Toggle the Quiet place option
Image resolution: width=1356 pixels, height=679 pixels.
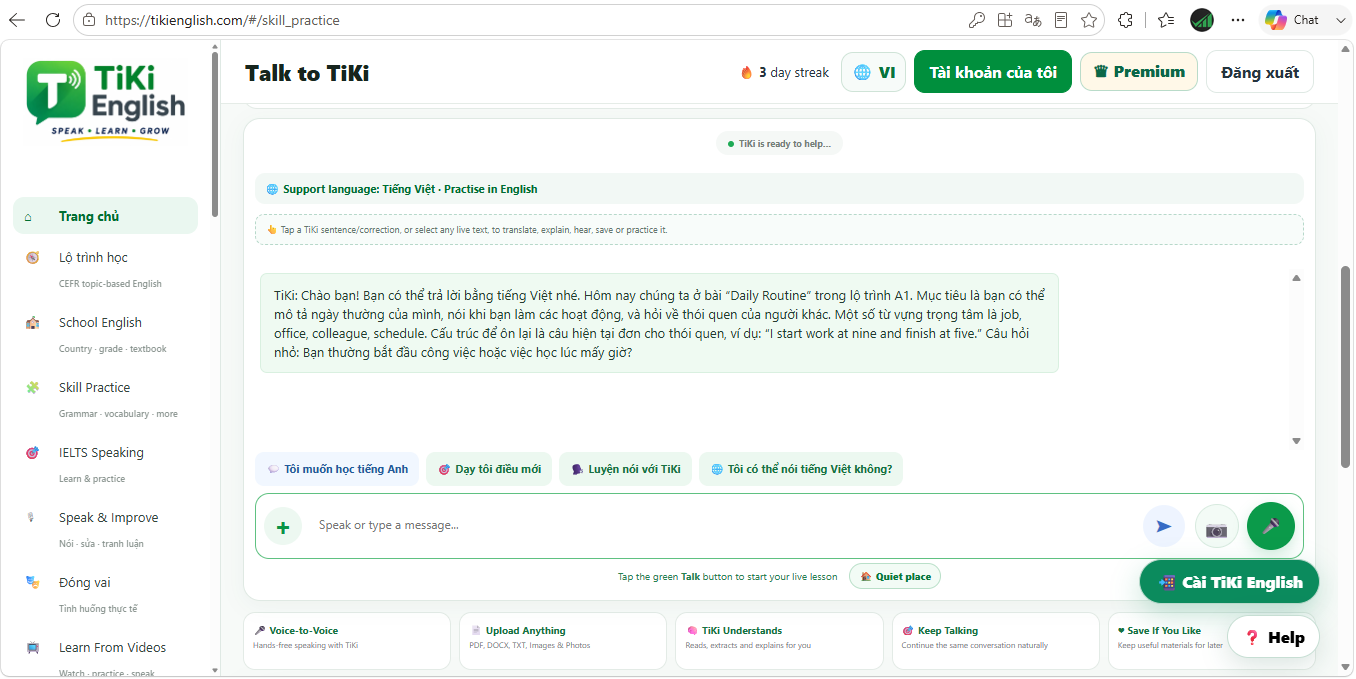(895, 577)
